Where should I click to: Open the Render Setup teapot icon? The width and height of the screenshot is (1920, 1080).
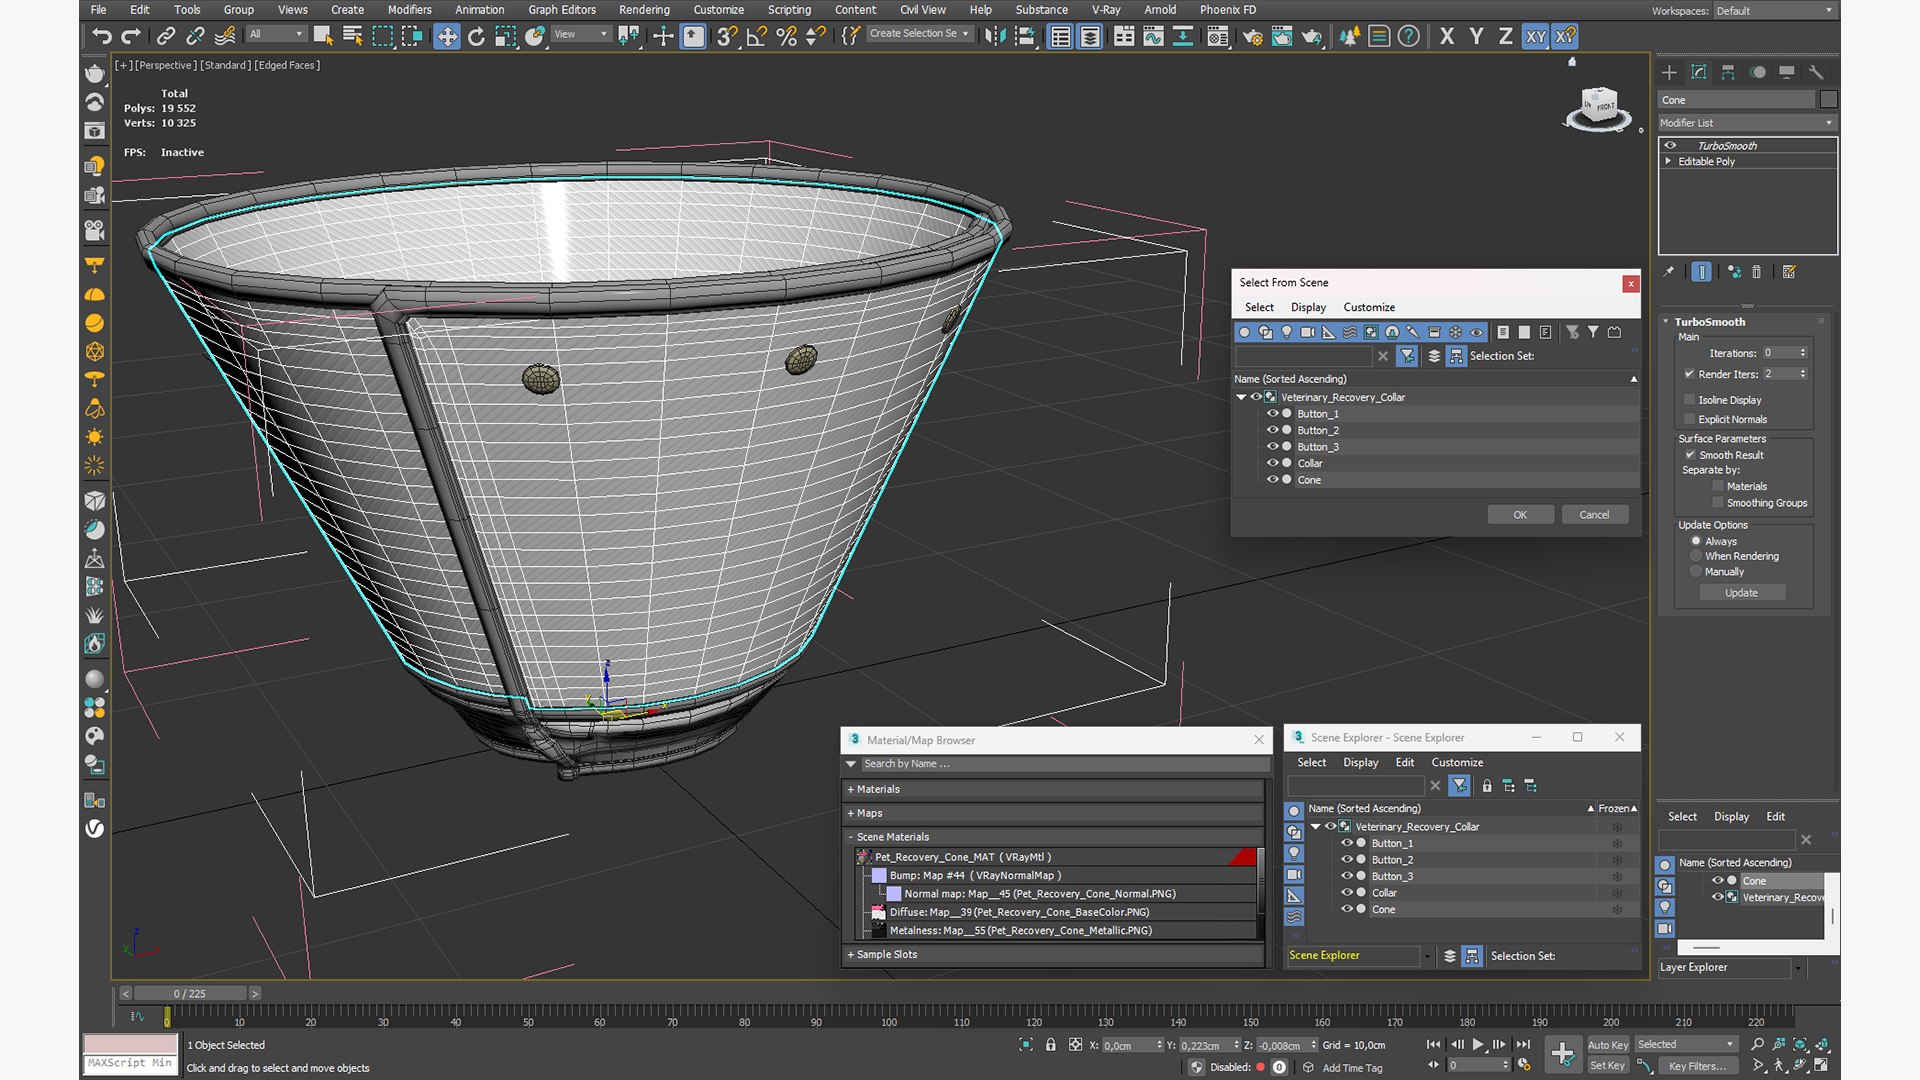point(1252,36)
